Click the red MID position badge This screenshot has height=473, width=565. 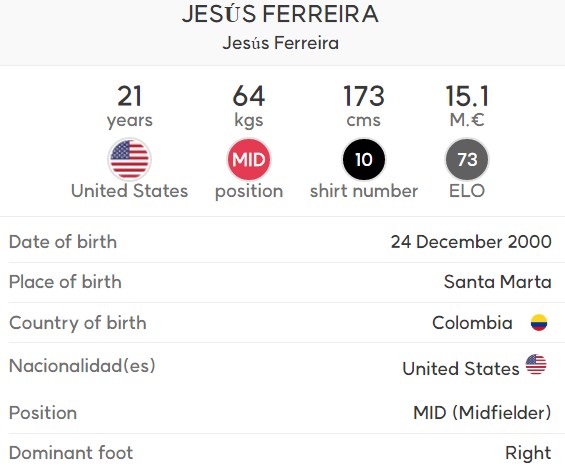tap(249, 159)
